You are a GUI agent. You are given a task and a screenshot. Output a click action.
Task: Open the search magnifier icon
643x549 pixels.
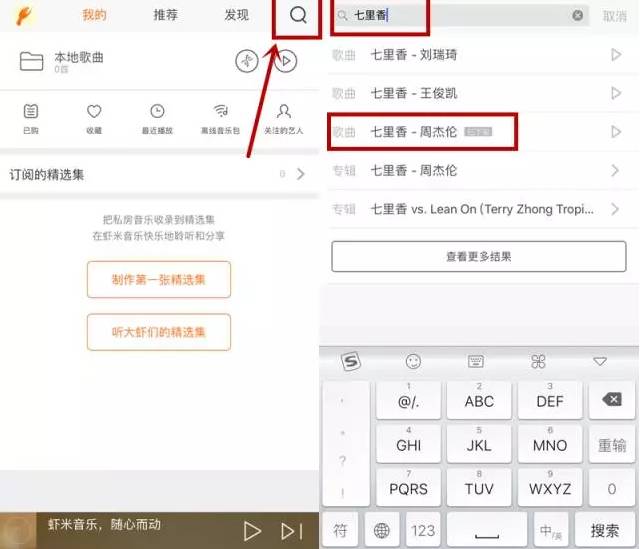[298, 15]
